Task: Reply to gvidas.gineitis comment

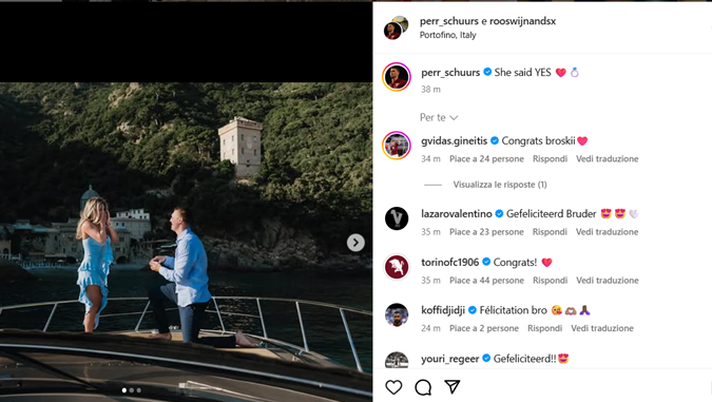Action: pos(550,159)
